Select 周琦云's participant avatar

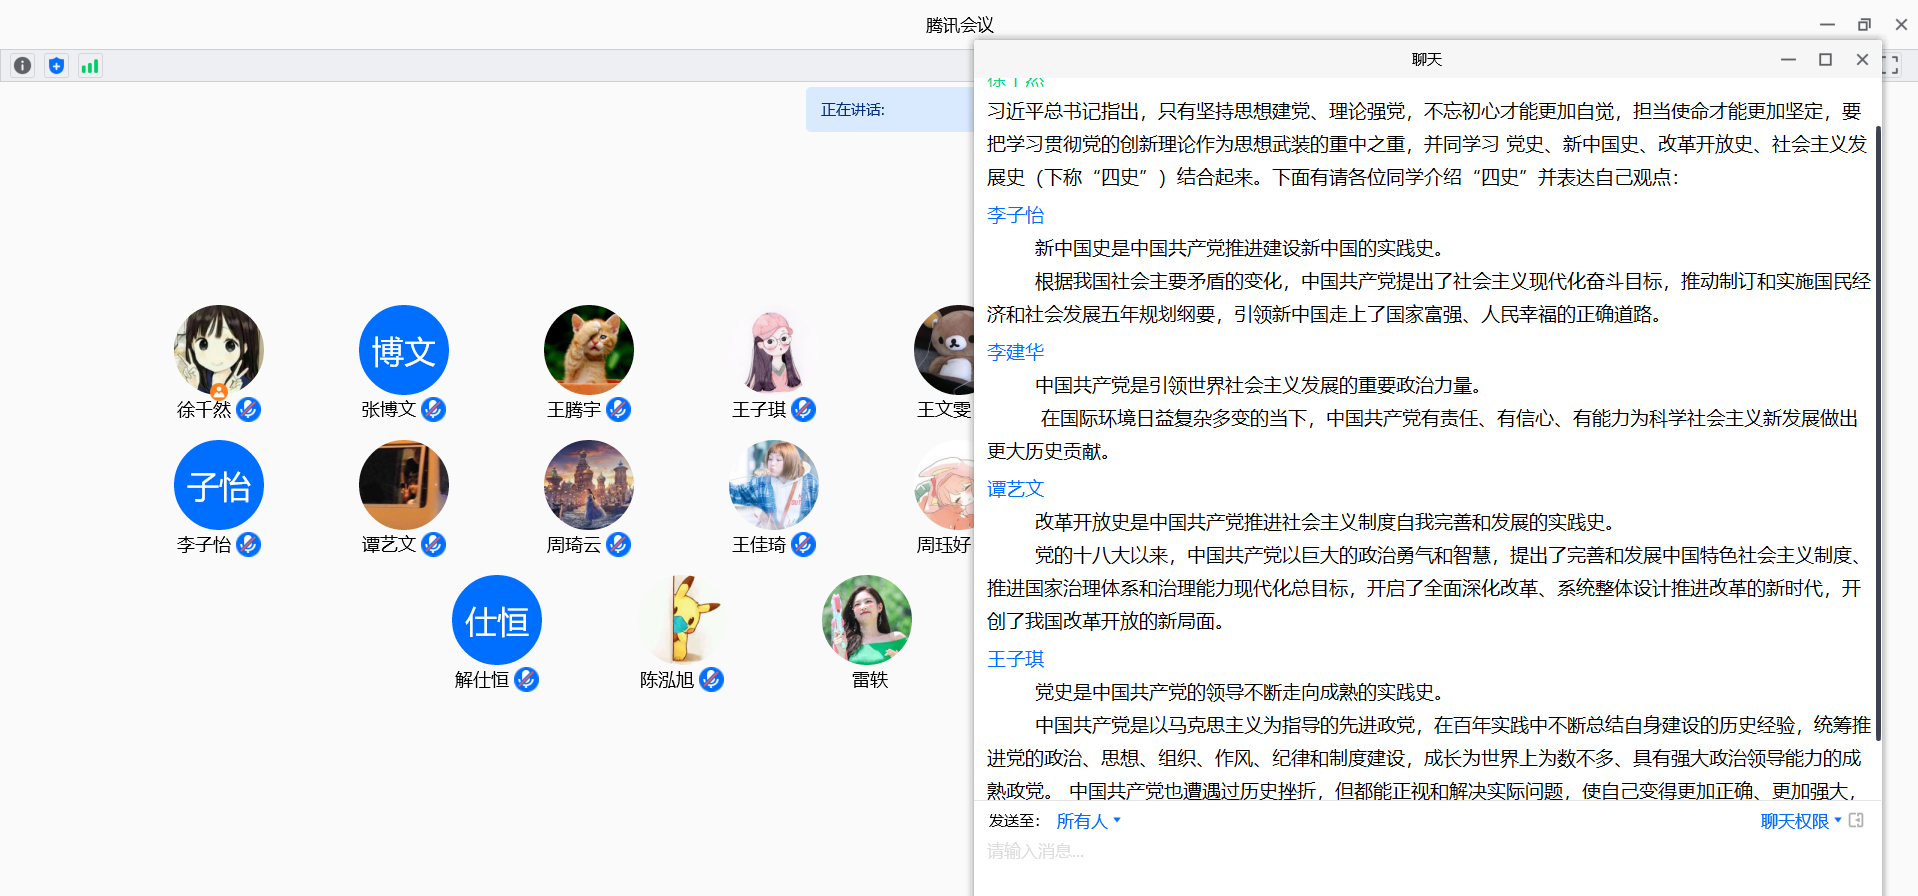pos(589,485)
